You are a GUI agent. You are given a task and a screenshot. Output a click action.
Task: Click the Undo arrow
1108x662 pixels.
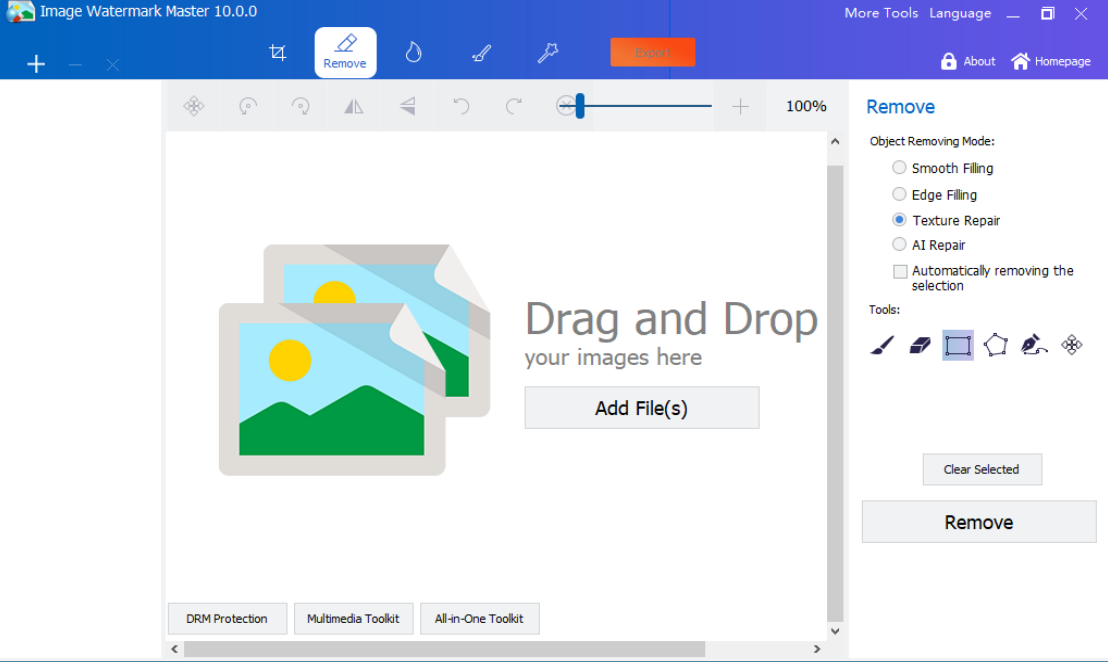click(x=461, y=106)
